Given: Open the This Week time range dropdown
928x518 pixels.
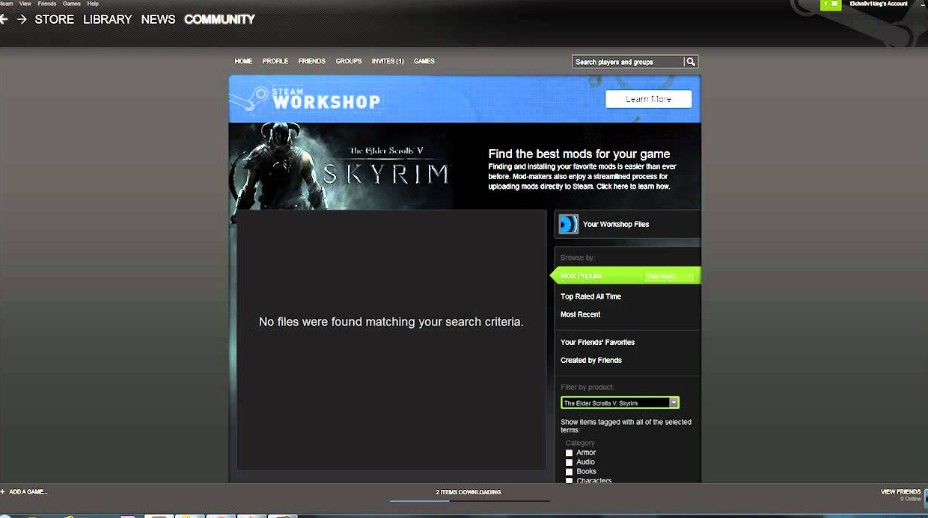Looking at the screenshot, I should (669, 276).
